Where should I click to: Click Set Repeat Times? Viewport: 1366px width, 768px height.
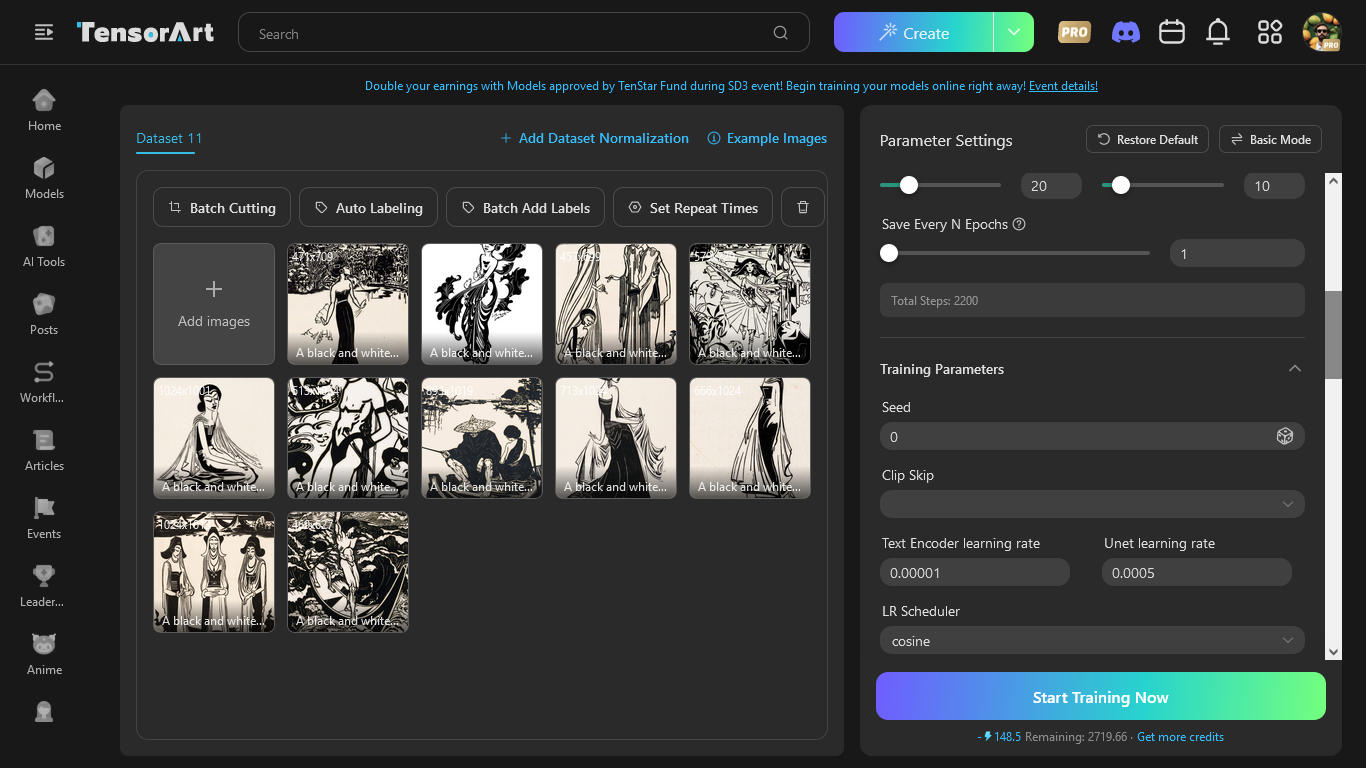click(x=693, y=207)
